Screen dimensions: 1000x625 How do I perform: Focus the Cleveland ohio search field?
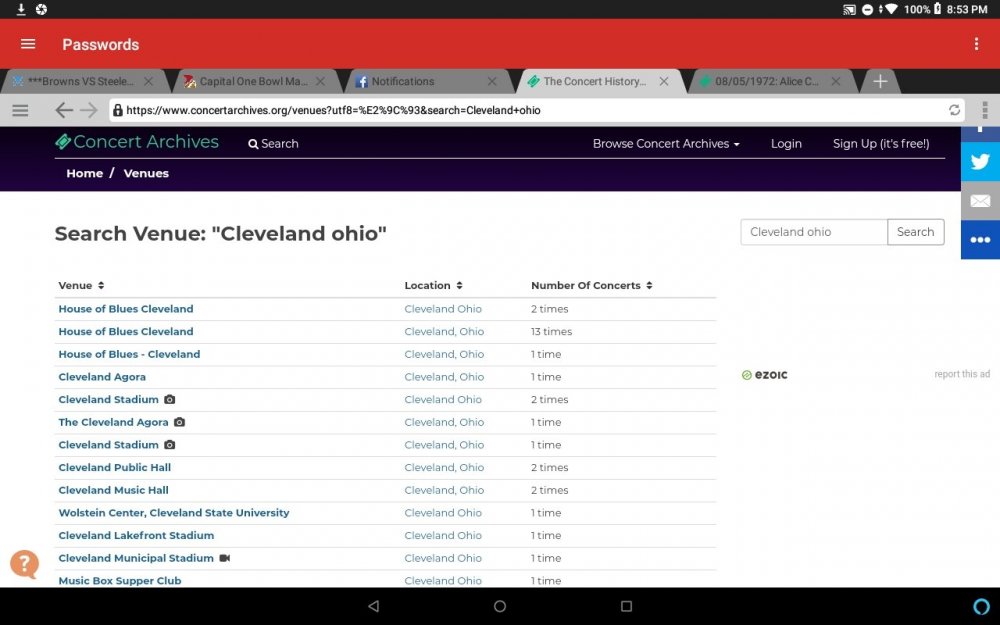click(814, 232)
